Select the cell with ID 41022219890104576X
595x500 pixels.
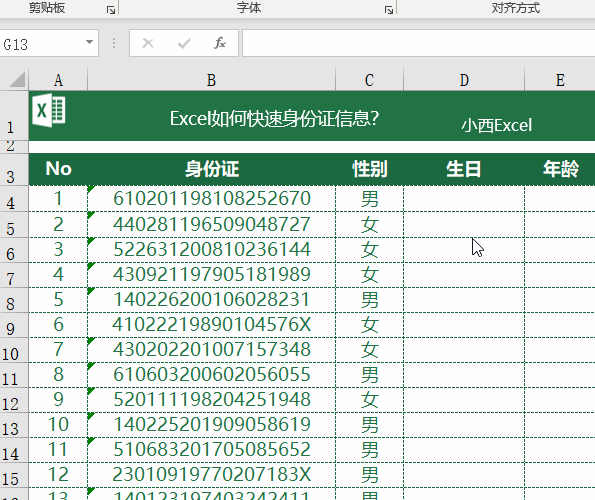point(212,325)
